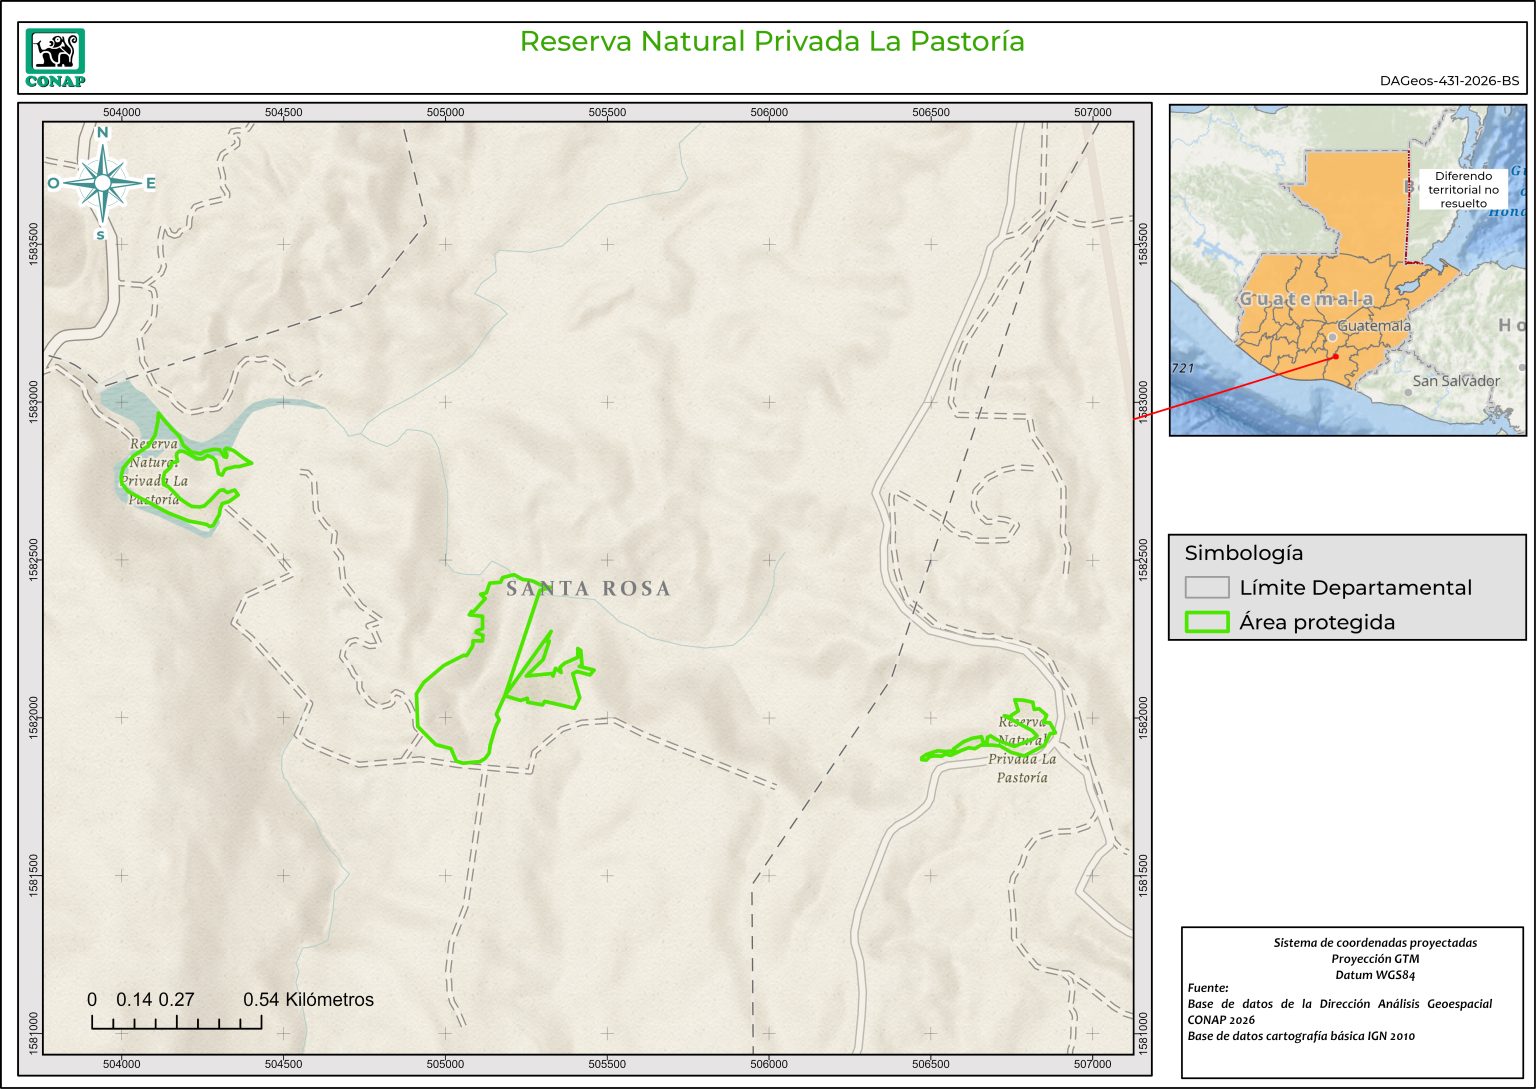Select the green Área protegida legend swatch

tap(1206, 622)
